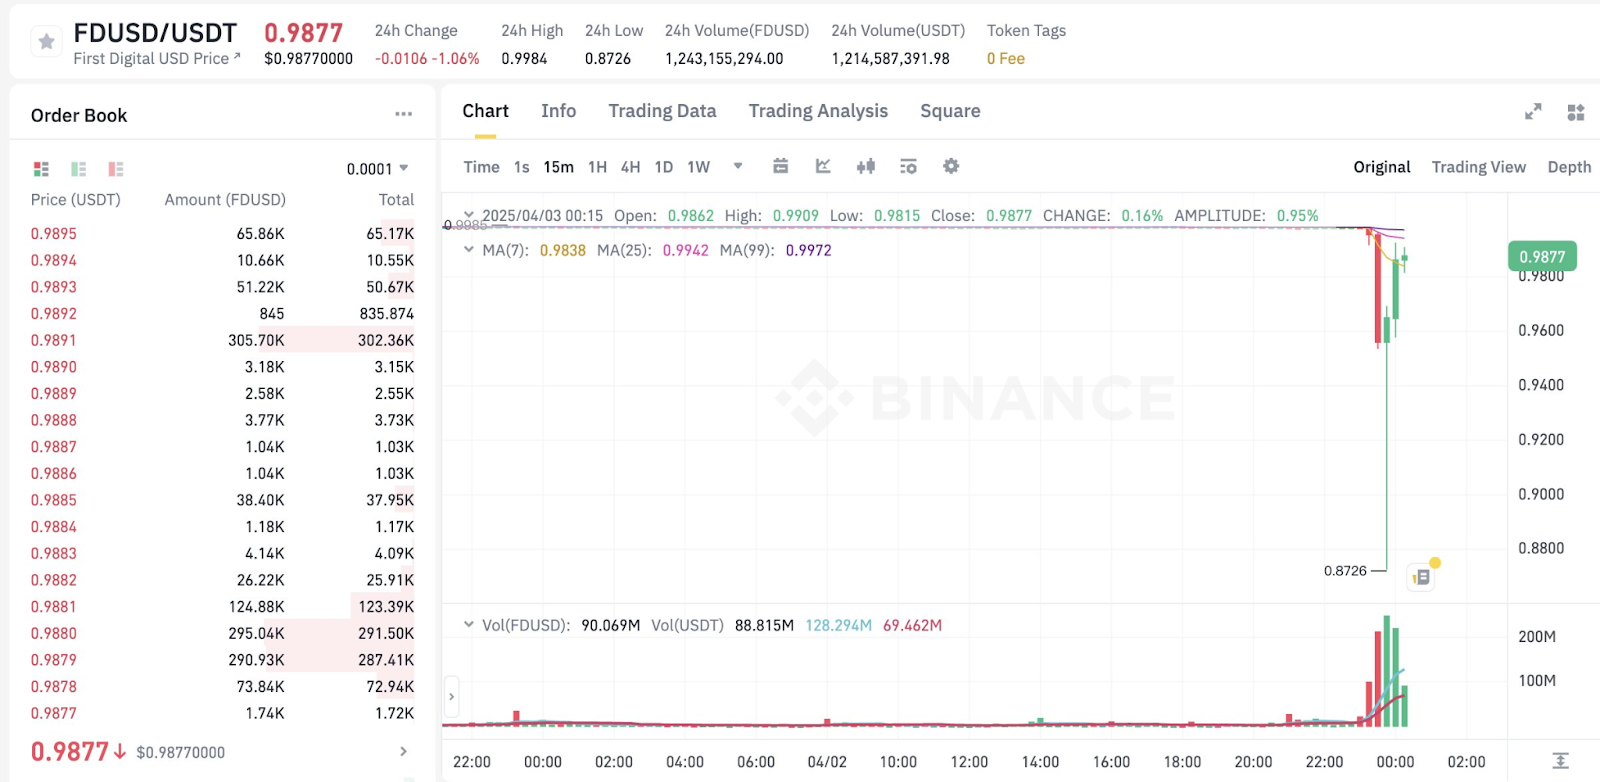Open the calendar date picker on chart toolbar
Screen dimensions: 1600x782
781,166
